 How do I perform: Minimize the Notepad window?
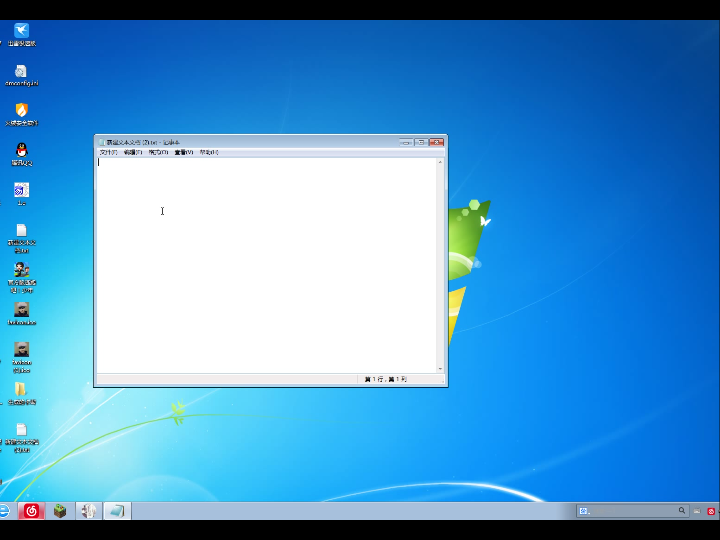coord(405,142)
